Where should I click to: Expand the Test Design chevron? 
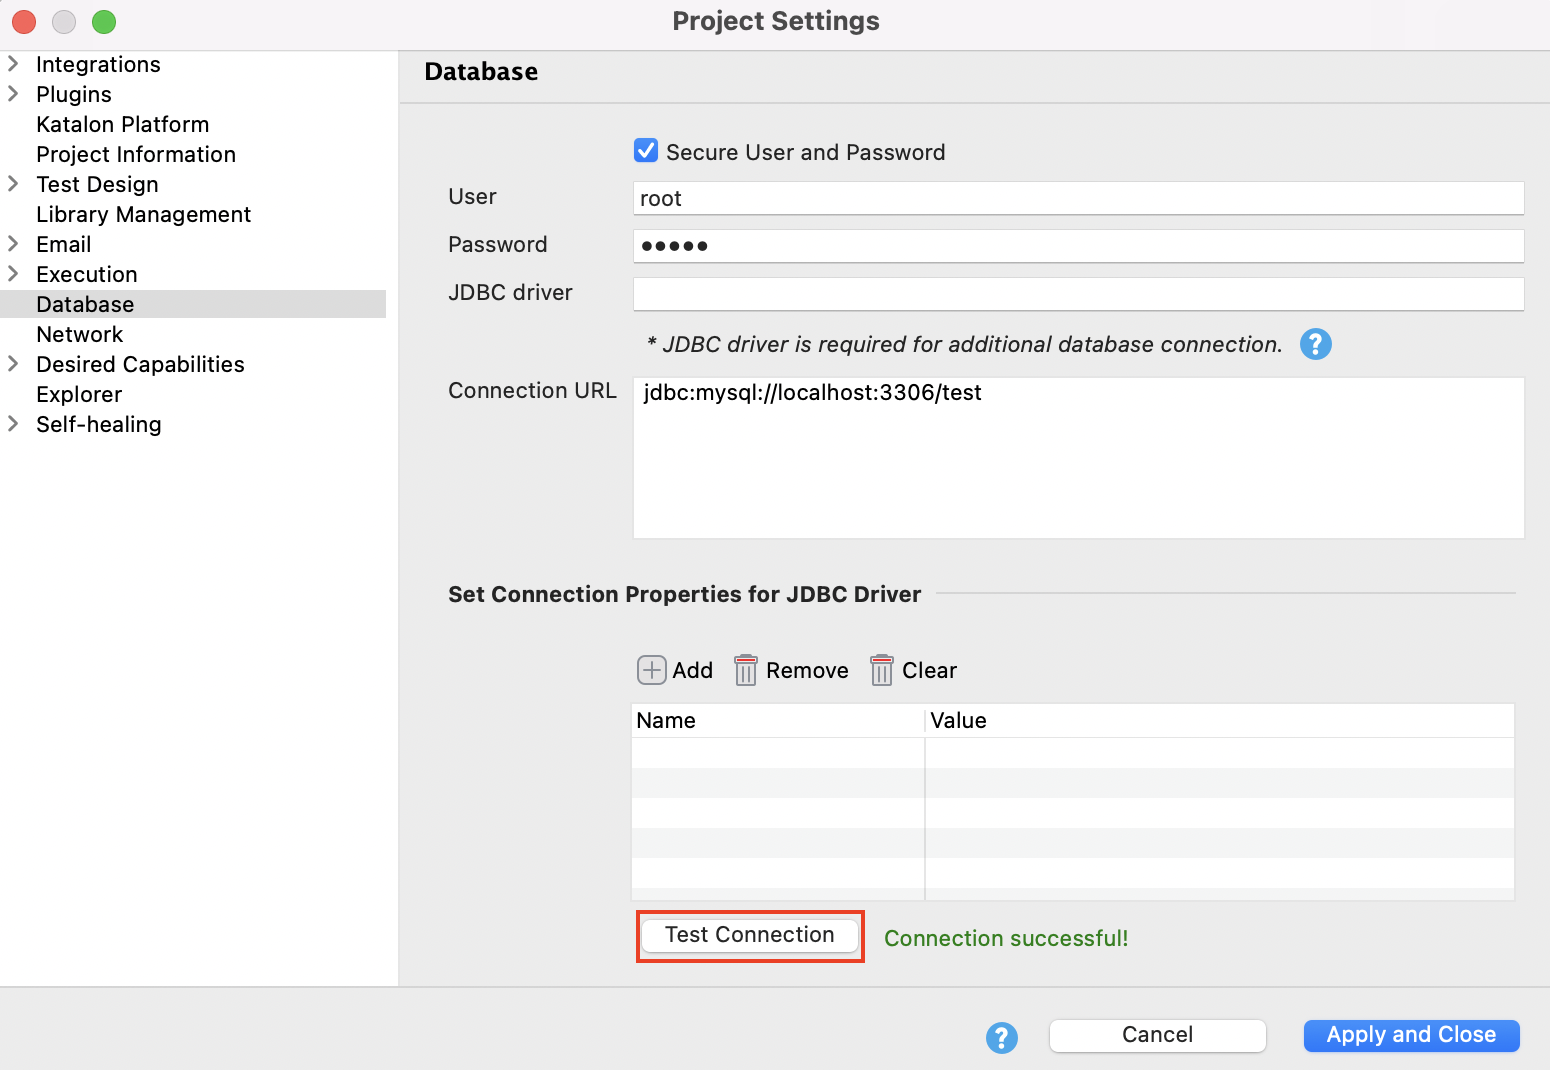14,184
